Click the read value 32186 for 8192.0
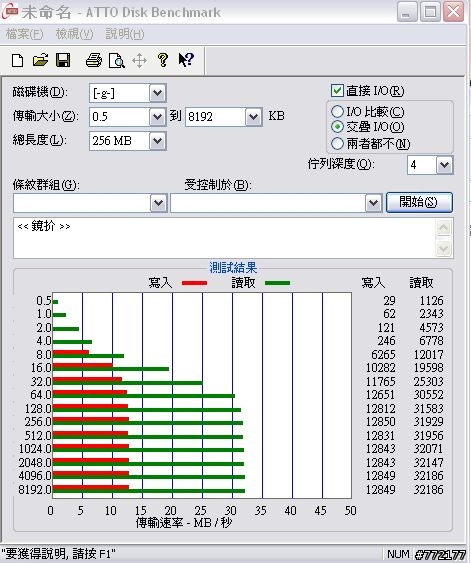This screenshot has height=563, width=471. [x=429, y=489]
